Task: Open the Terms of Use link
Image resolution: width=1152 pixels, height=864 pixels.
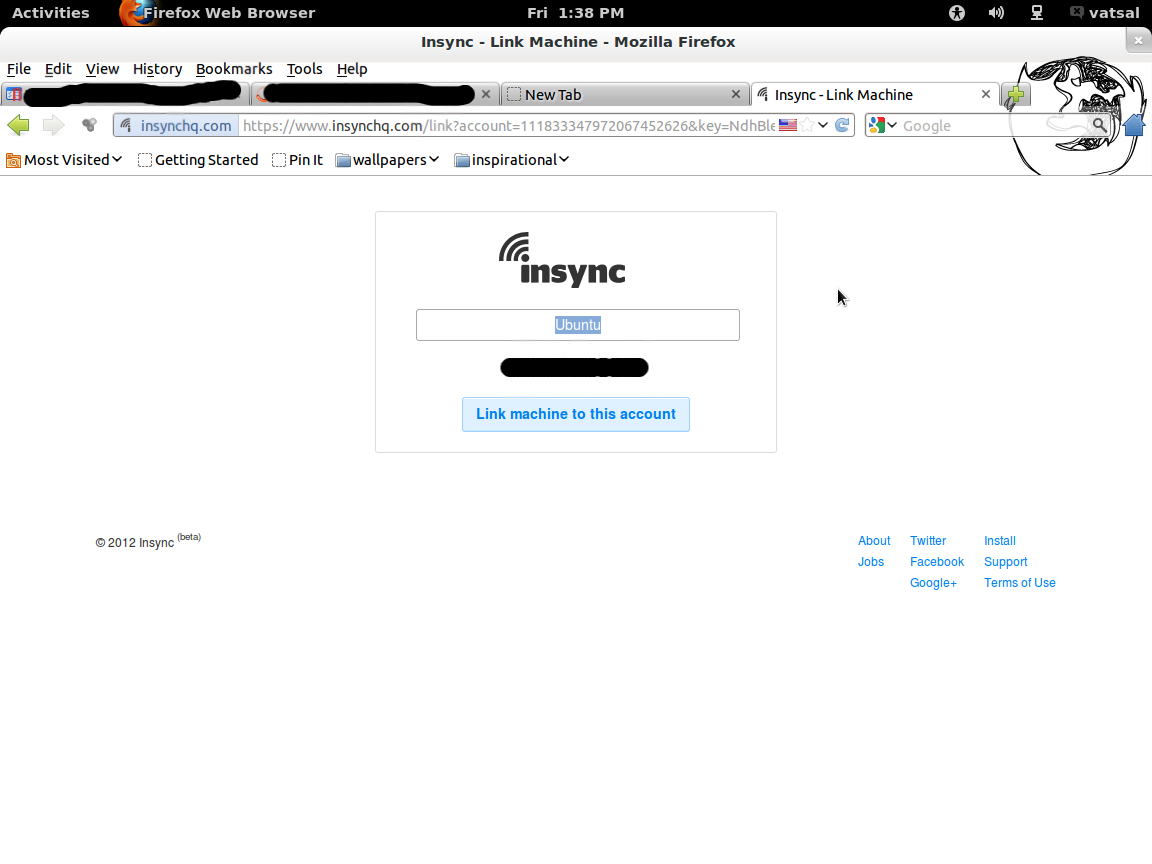Action: point(1019,582)
